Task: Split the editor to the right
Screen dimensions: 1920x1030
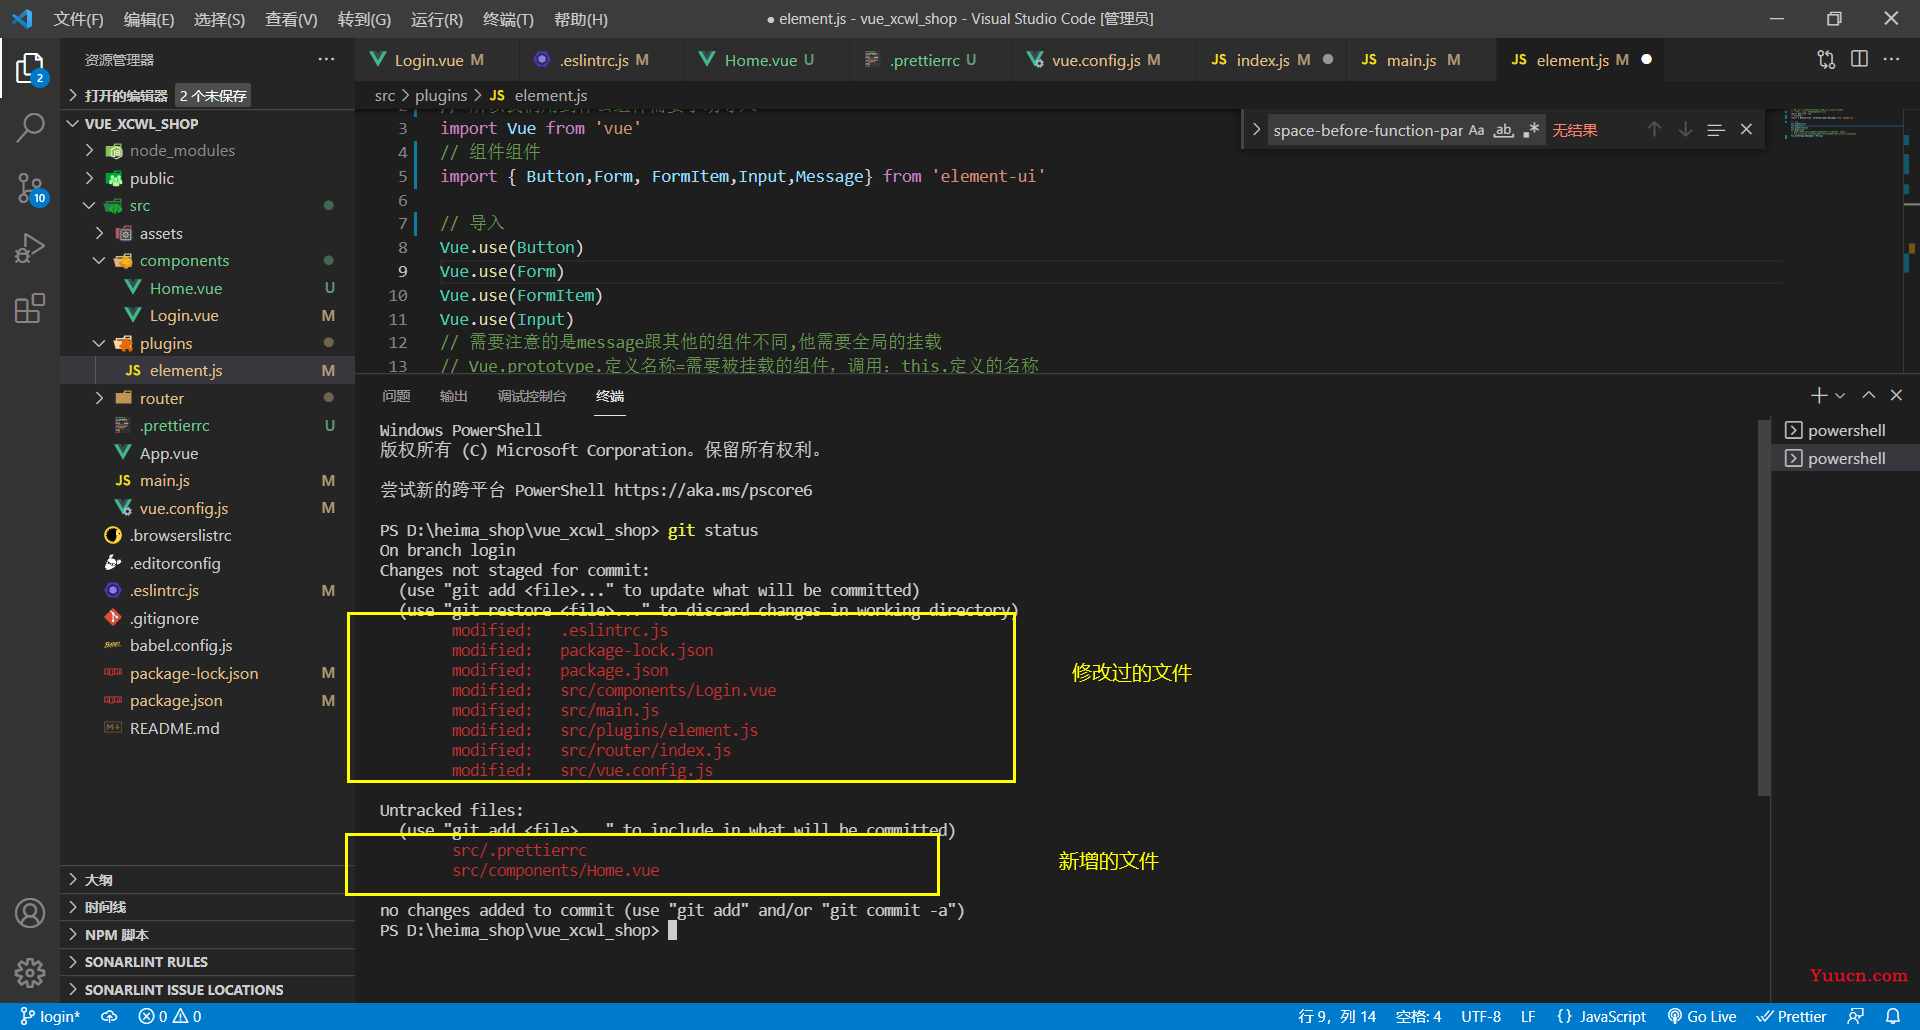Action: coord(1859,60)
